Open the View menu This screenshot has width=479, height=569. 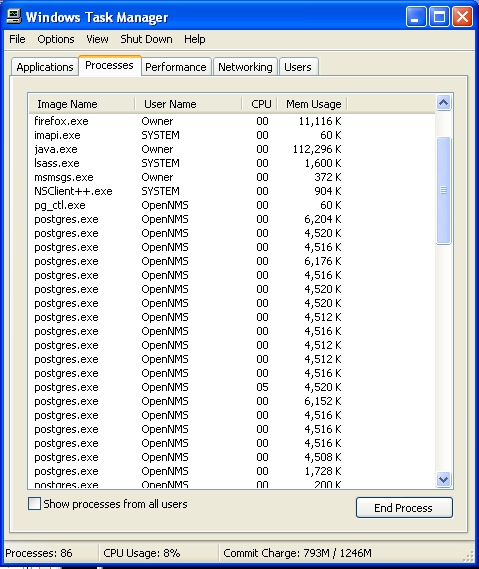coord(97,39)
